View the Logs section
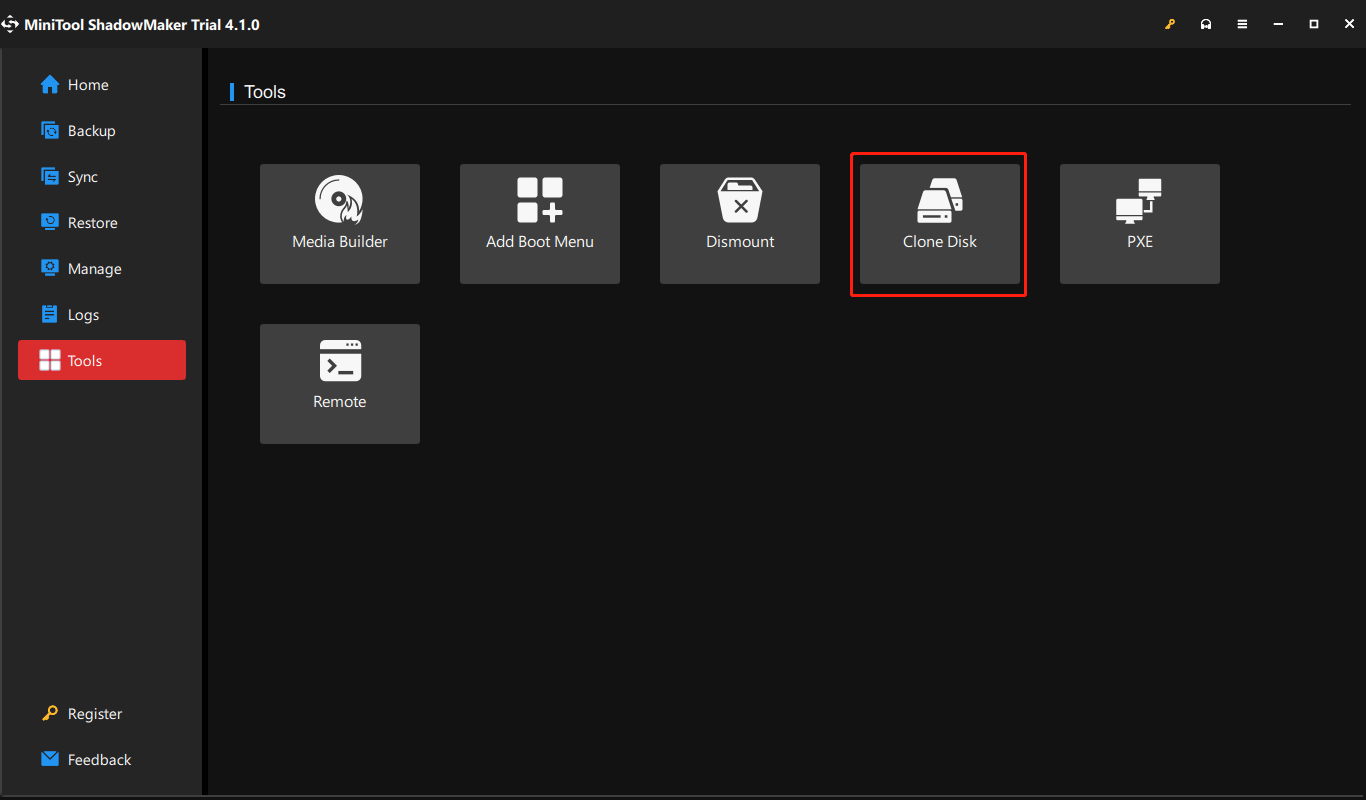 (x=83, y=314)
